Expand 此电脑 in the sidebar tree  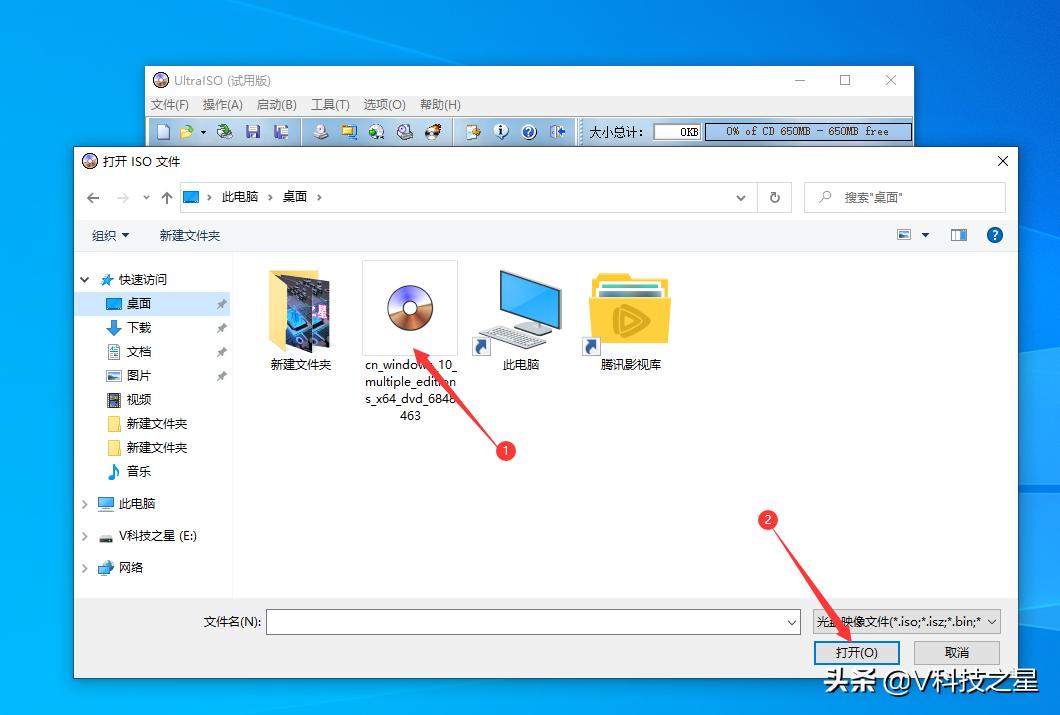[84, 503]
